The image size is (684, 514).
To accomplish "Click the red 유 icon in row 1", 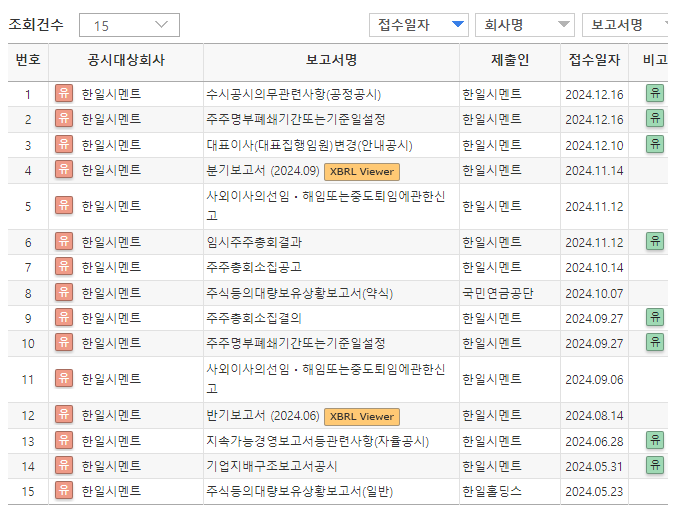I will 64,93.
